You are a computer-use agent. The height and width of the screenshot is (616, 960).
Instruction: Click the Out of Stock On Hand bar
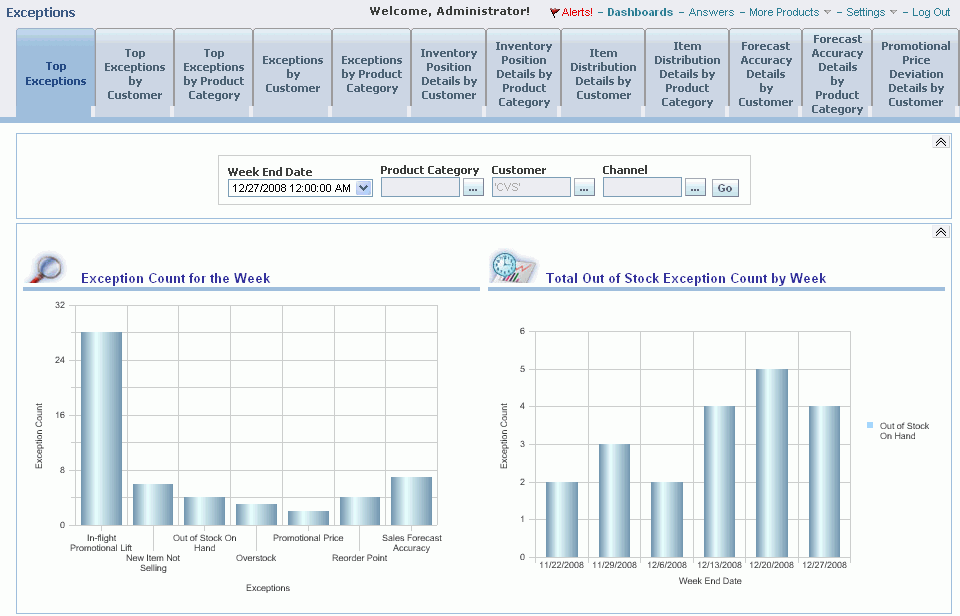[204, 511]
